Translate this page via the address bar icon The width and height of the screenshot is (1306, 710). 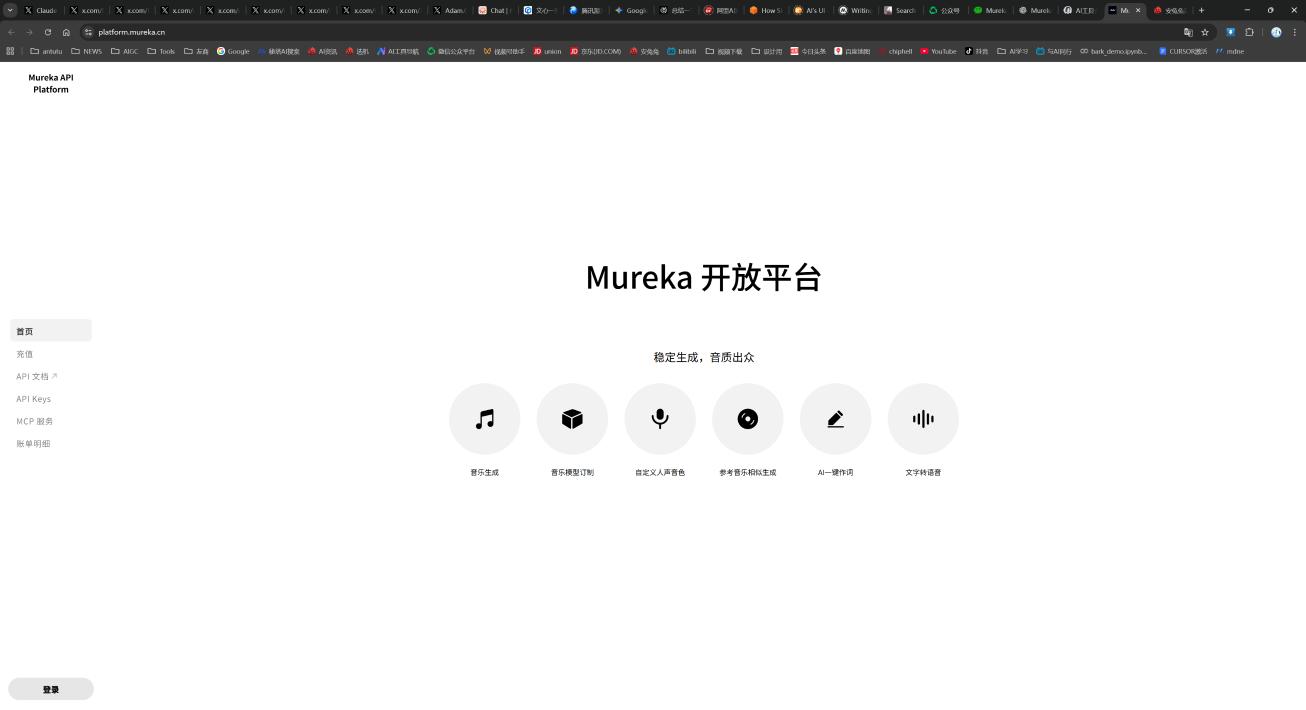point(1188,32)
